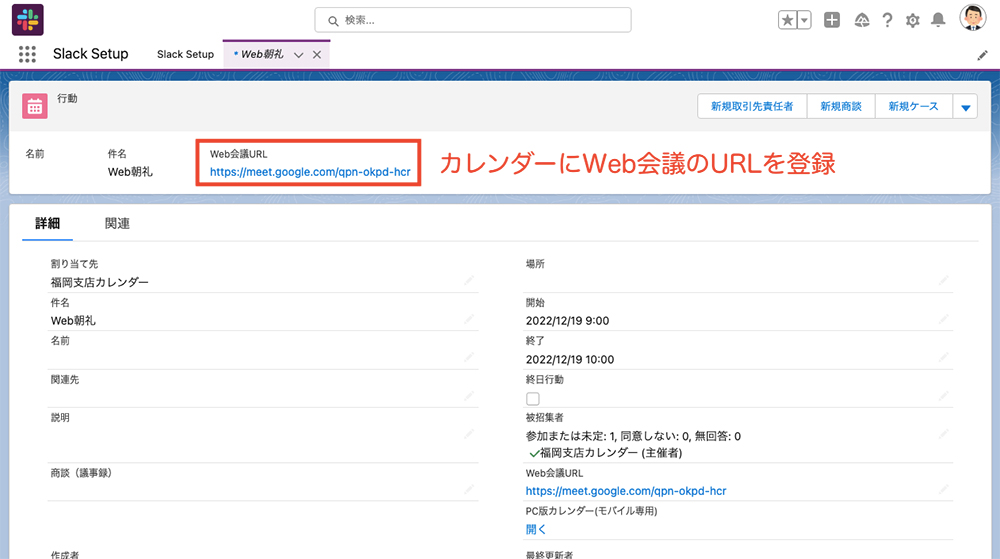Edit the 件名 field pencil icon
Image resolution: width=1000 pixels, height=559 pixels.
click(469, 319)
